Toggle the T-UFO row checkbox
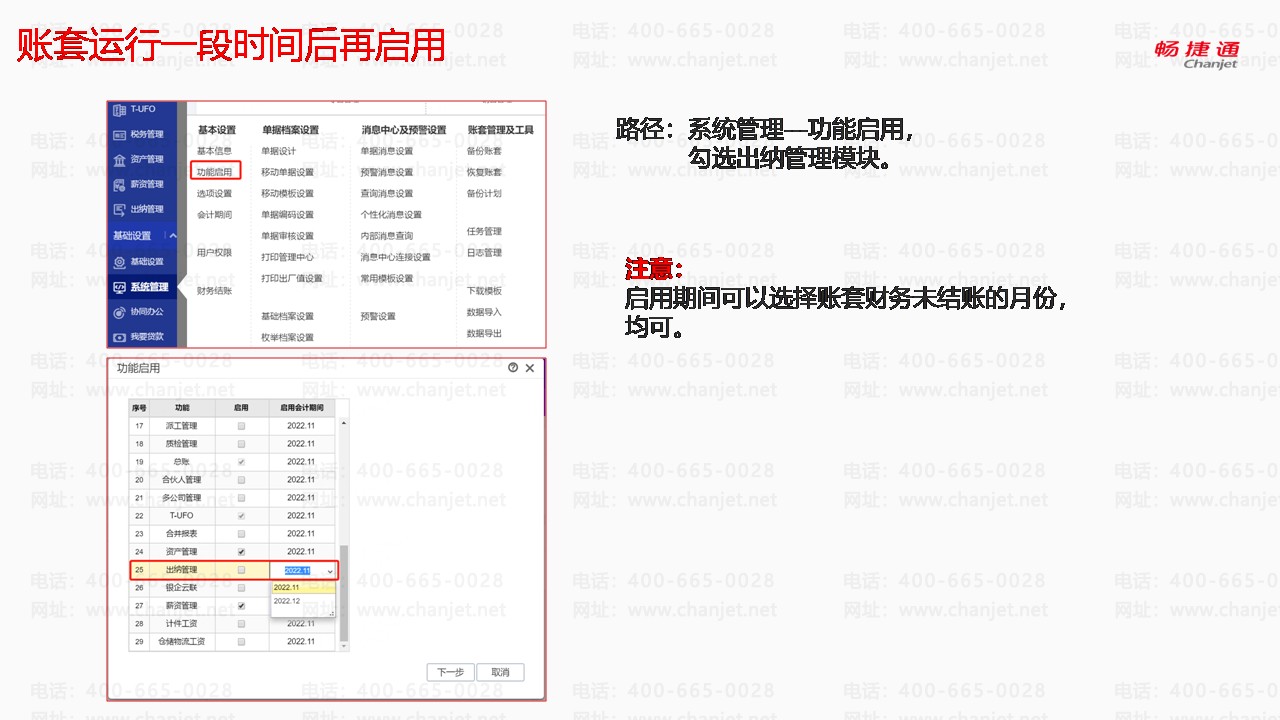Viewport: 1280px width, 720px height. [x=241, y=516]
